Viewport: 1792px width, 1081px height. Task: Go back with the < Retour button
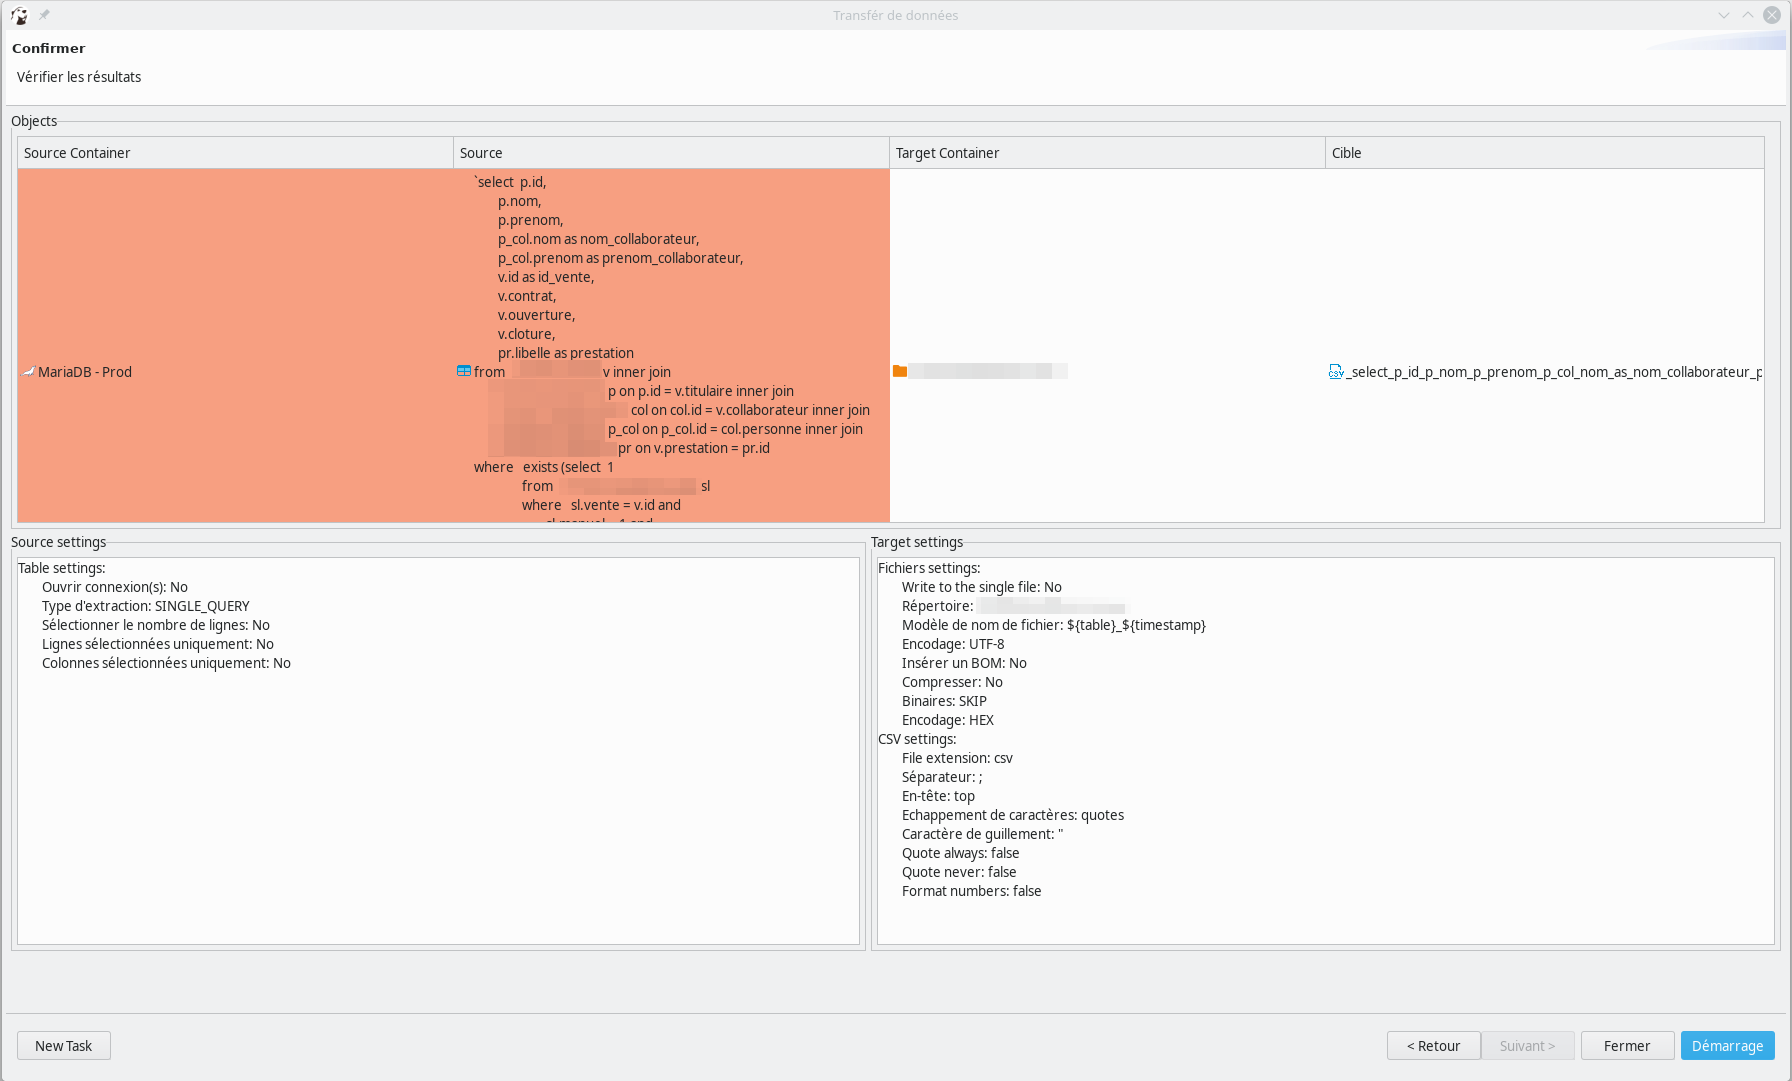1433,1046
